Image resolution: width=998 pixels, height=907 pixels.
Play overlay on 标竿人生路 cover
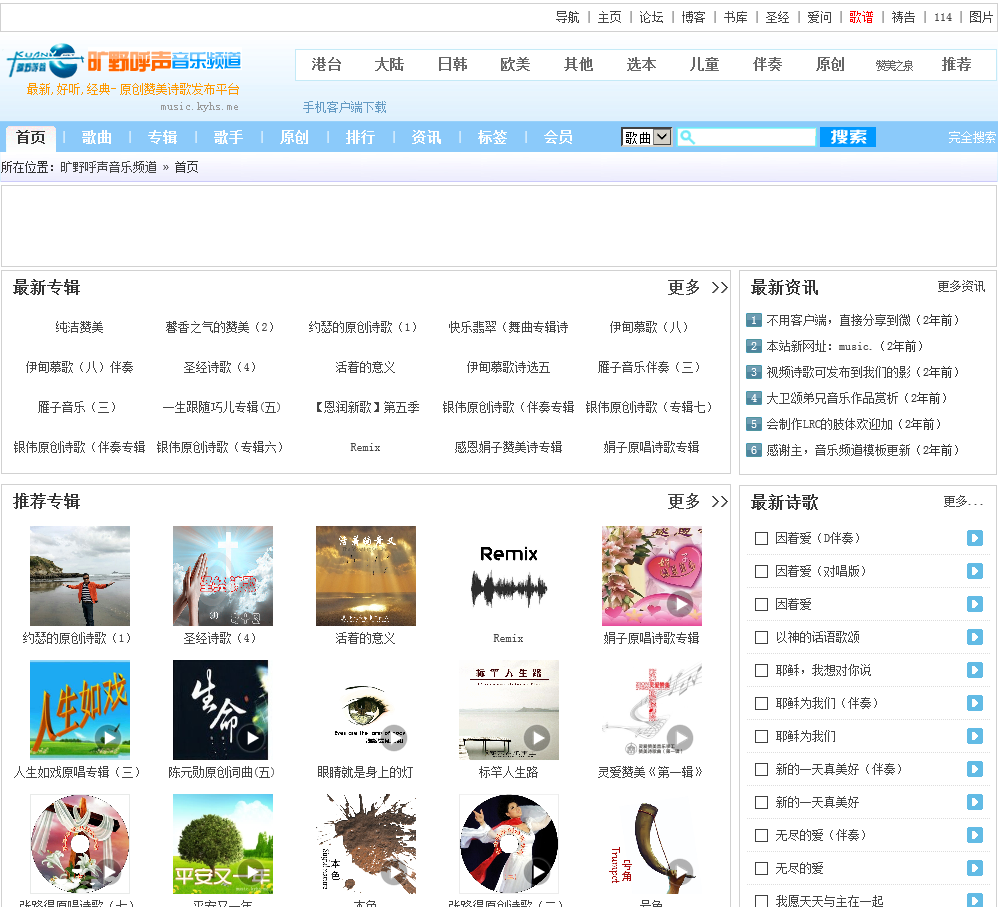click(537, 738)
